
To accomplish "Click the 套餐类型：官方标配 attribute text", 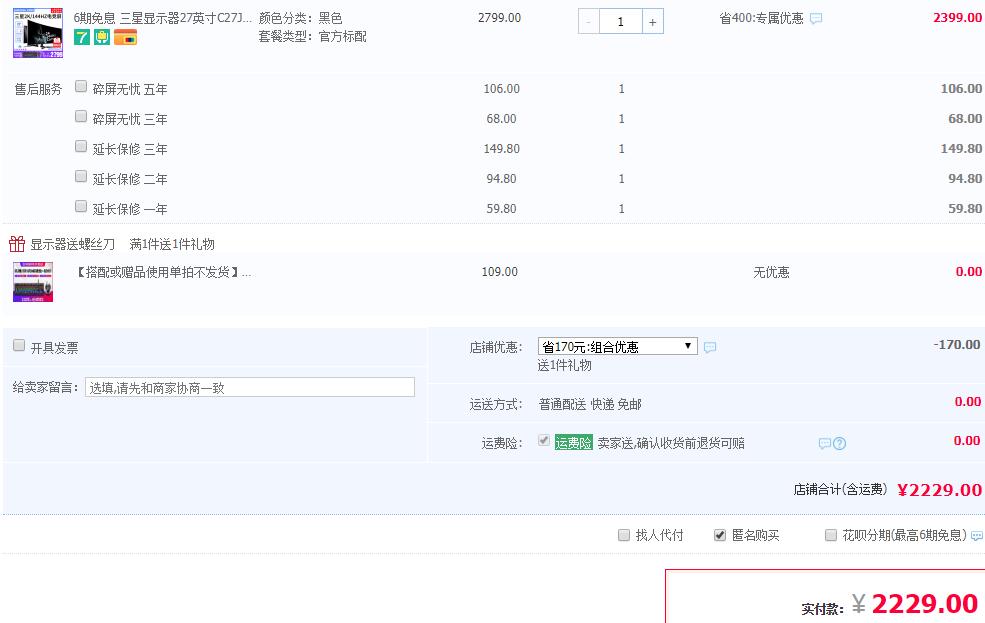I will (313, 36).
